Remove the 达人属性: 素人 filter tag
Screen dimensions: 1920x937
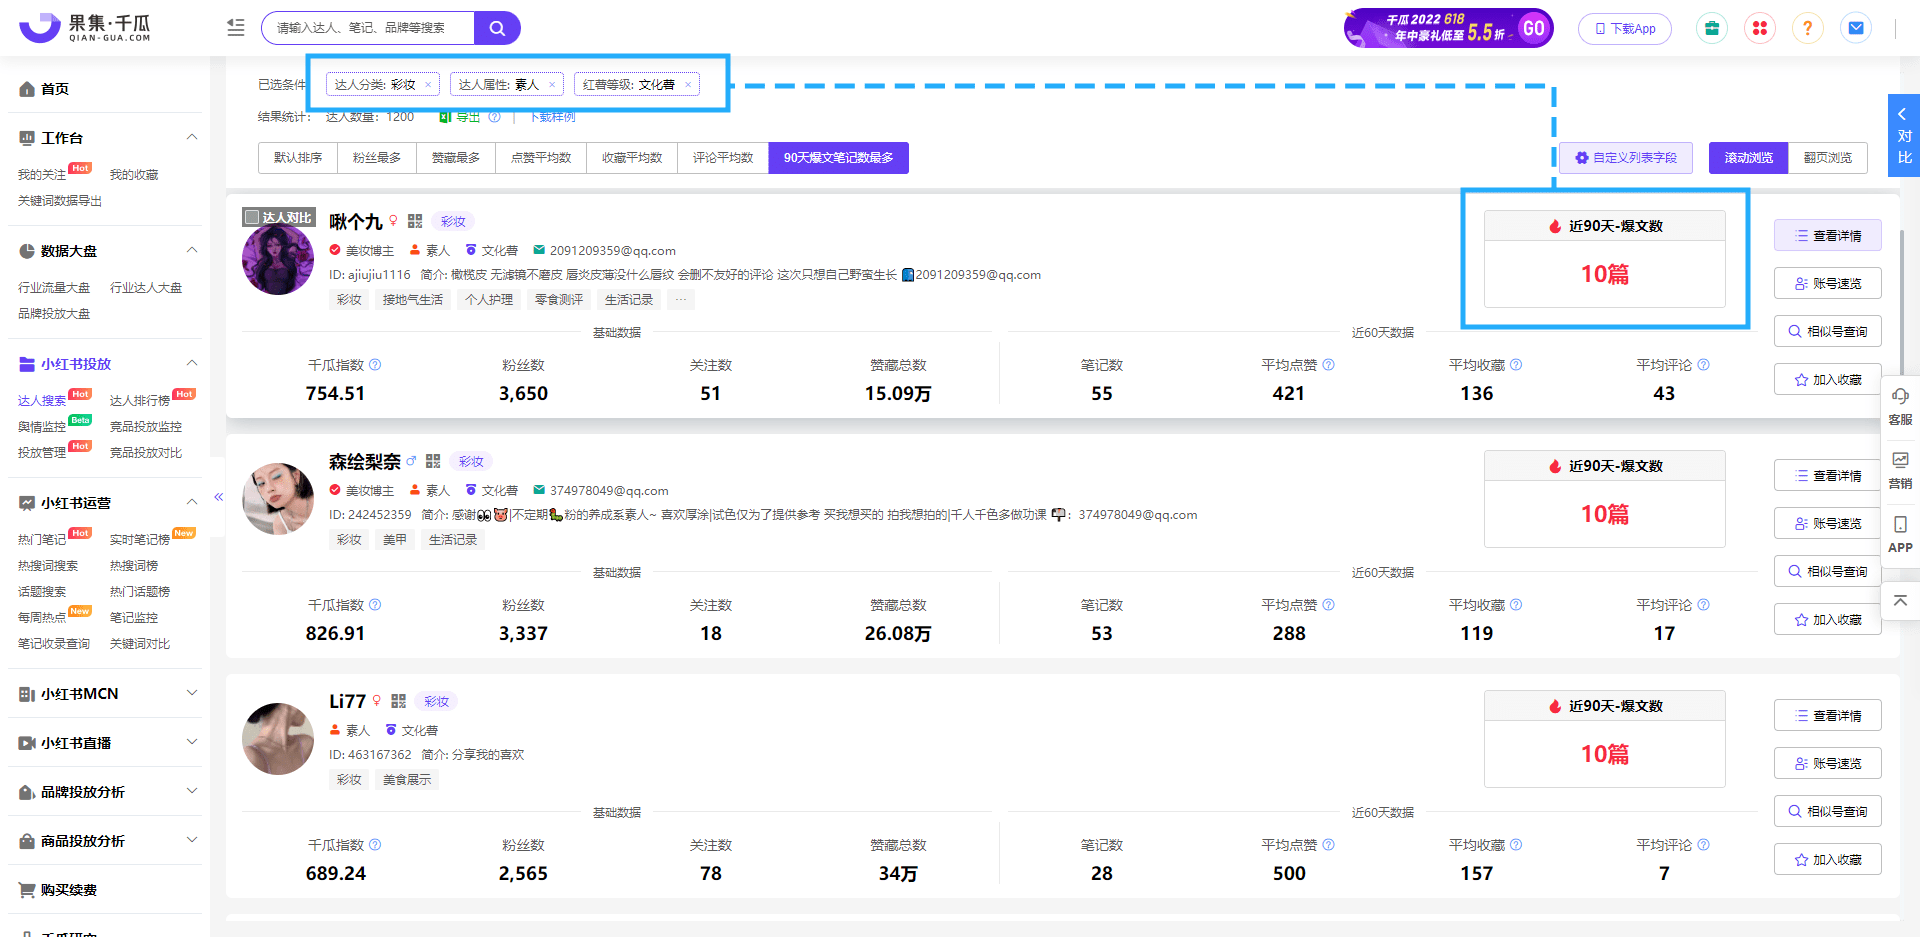[x=552, y=85]
